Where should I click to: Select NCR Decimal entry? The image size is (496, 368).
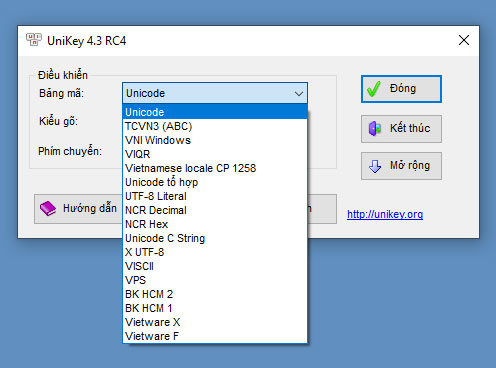point(215,210)
